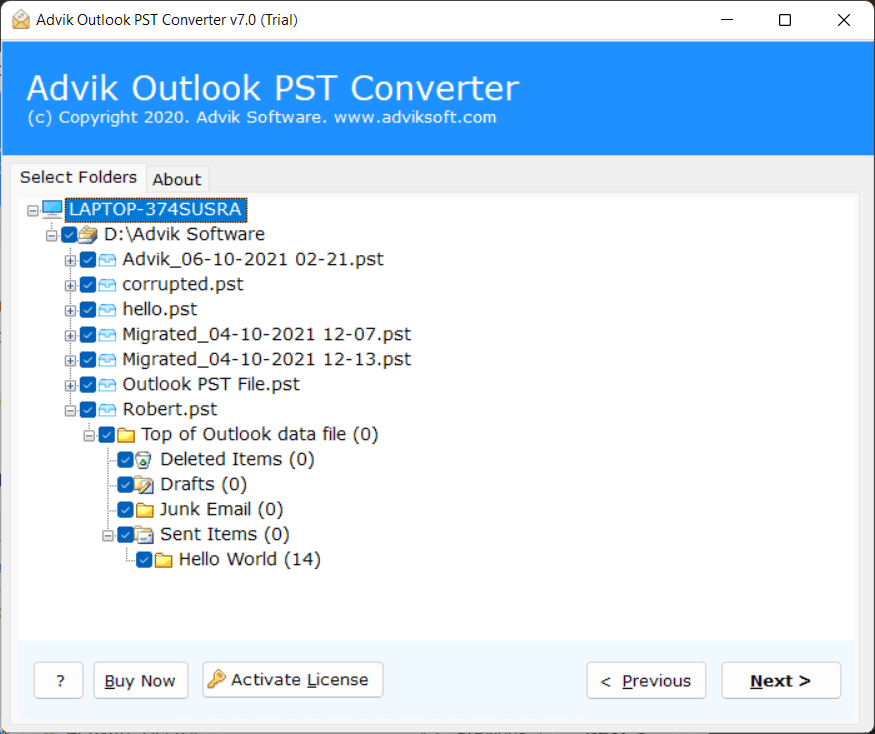Expand the Advik_06-10-2021 02-21.pst node

click(x=70, y=261)
